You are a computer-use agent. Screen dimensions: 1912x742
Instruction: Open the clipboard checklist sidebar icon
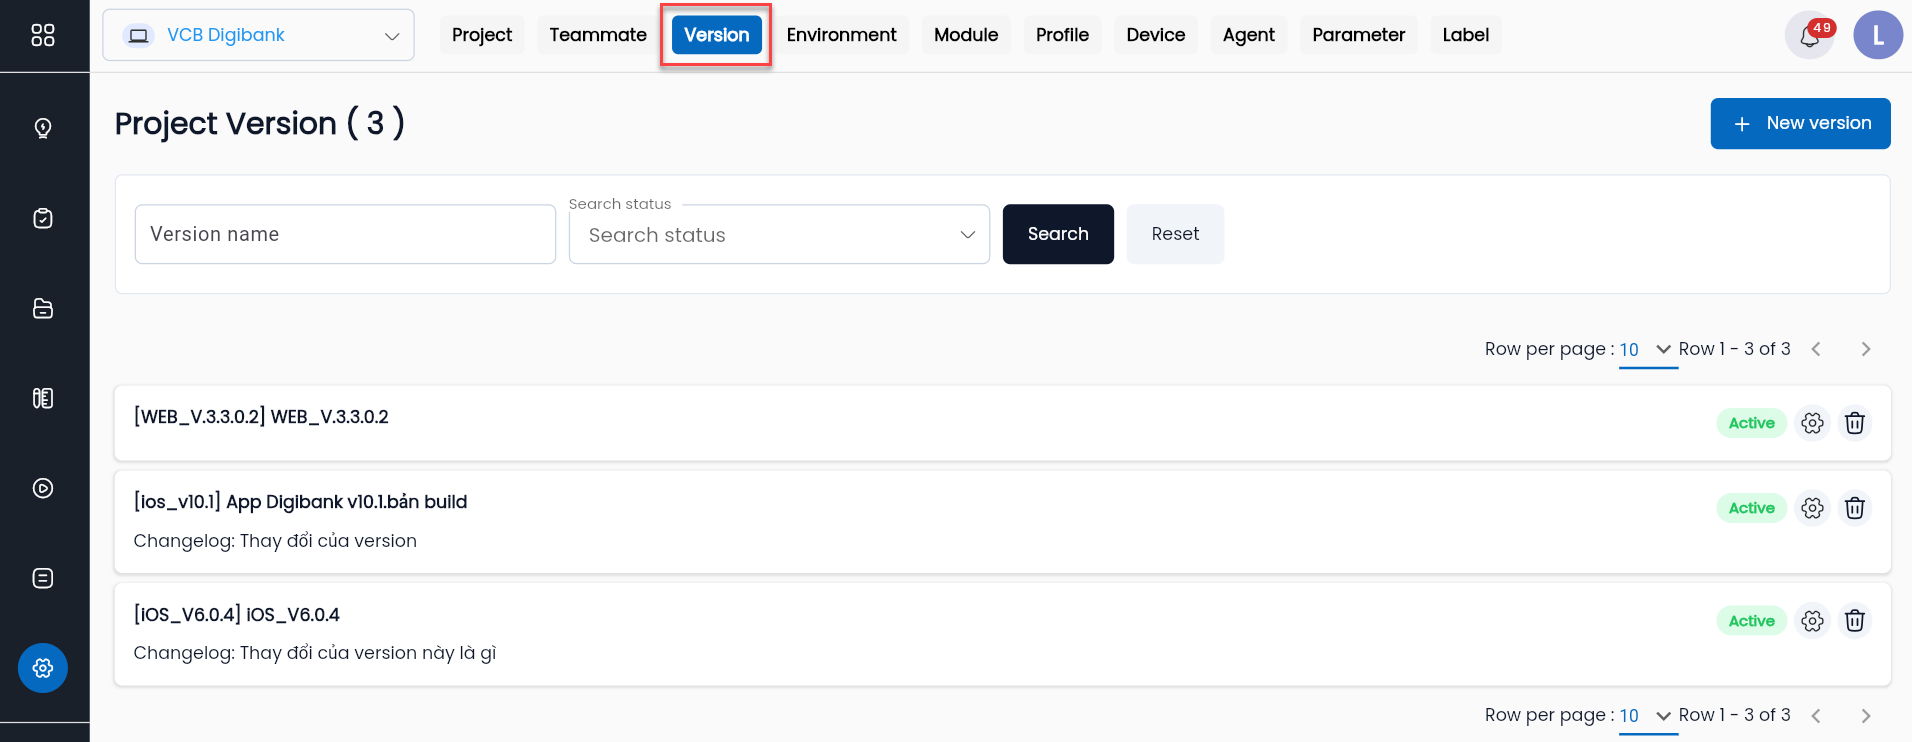click(43, 218)
